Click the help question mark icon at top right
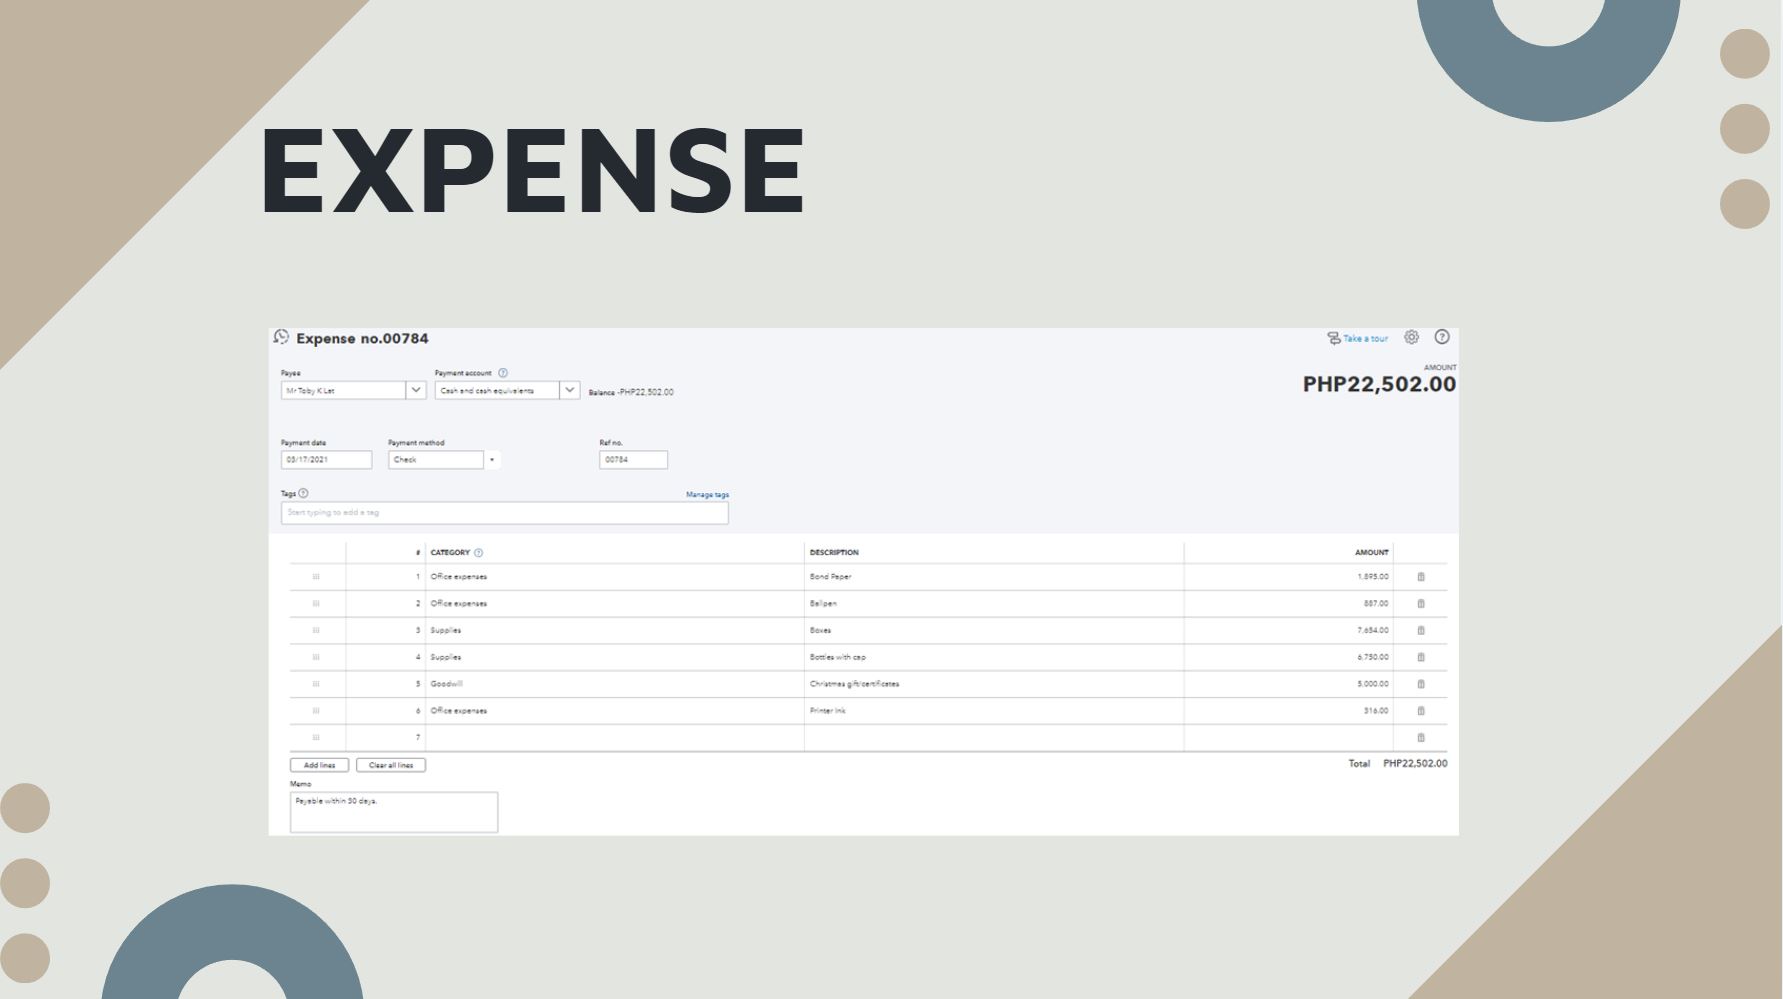Image resolution: width=1783 pixels, height=999 pixels. coord(1442,337)
